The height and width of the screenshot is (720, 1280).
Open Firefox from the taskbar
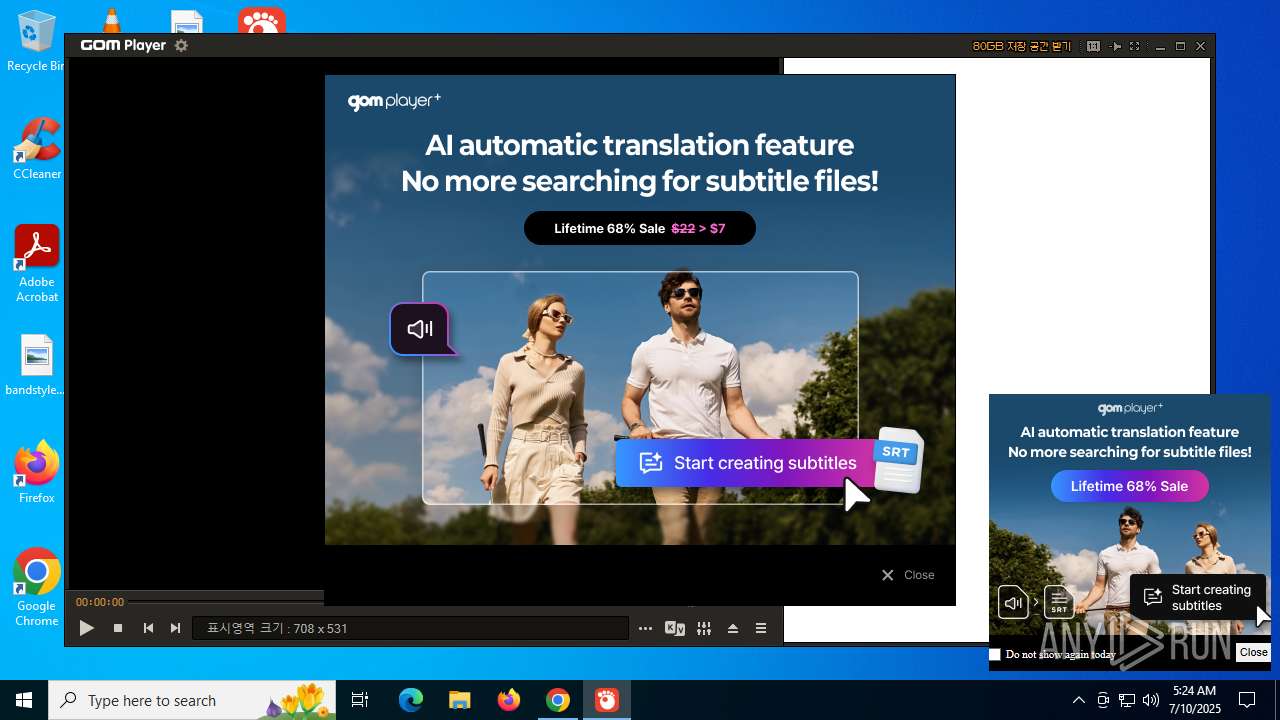(509, 700)
